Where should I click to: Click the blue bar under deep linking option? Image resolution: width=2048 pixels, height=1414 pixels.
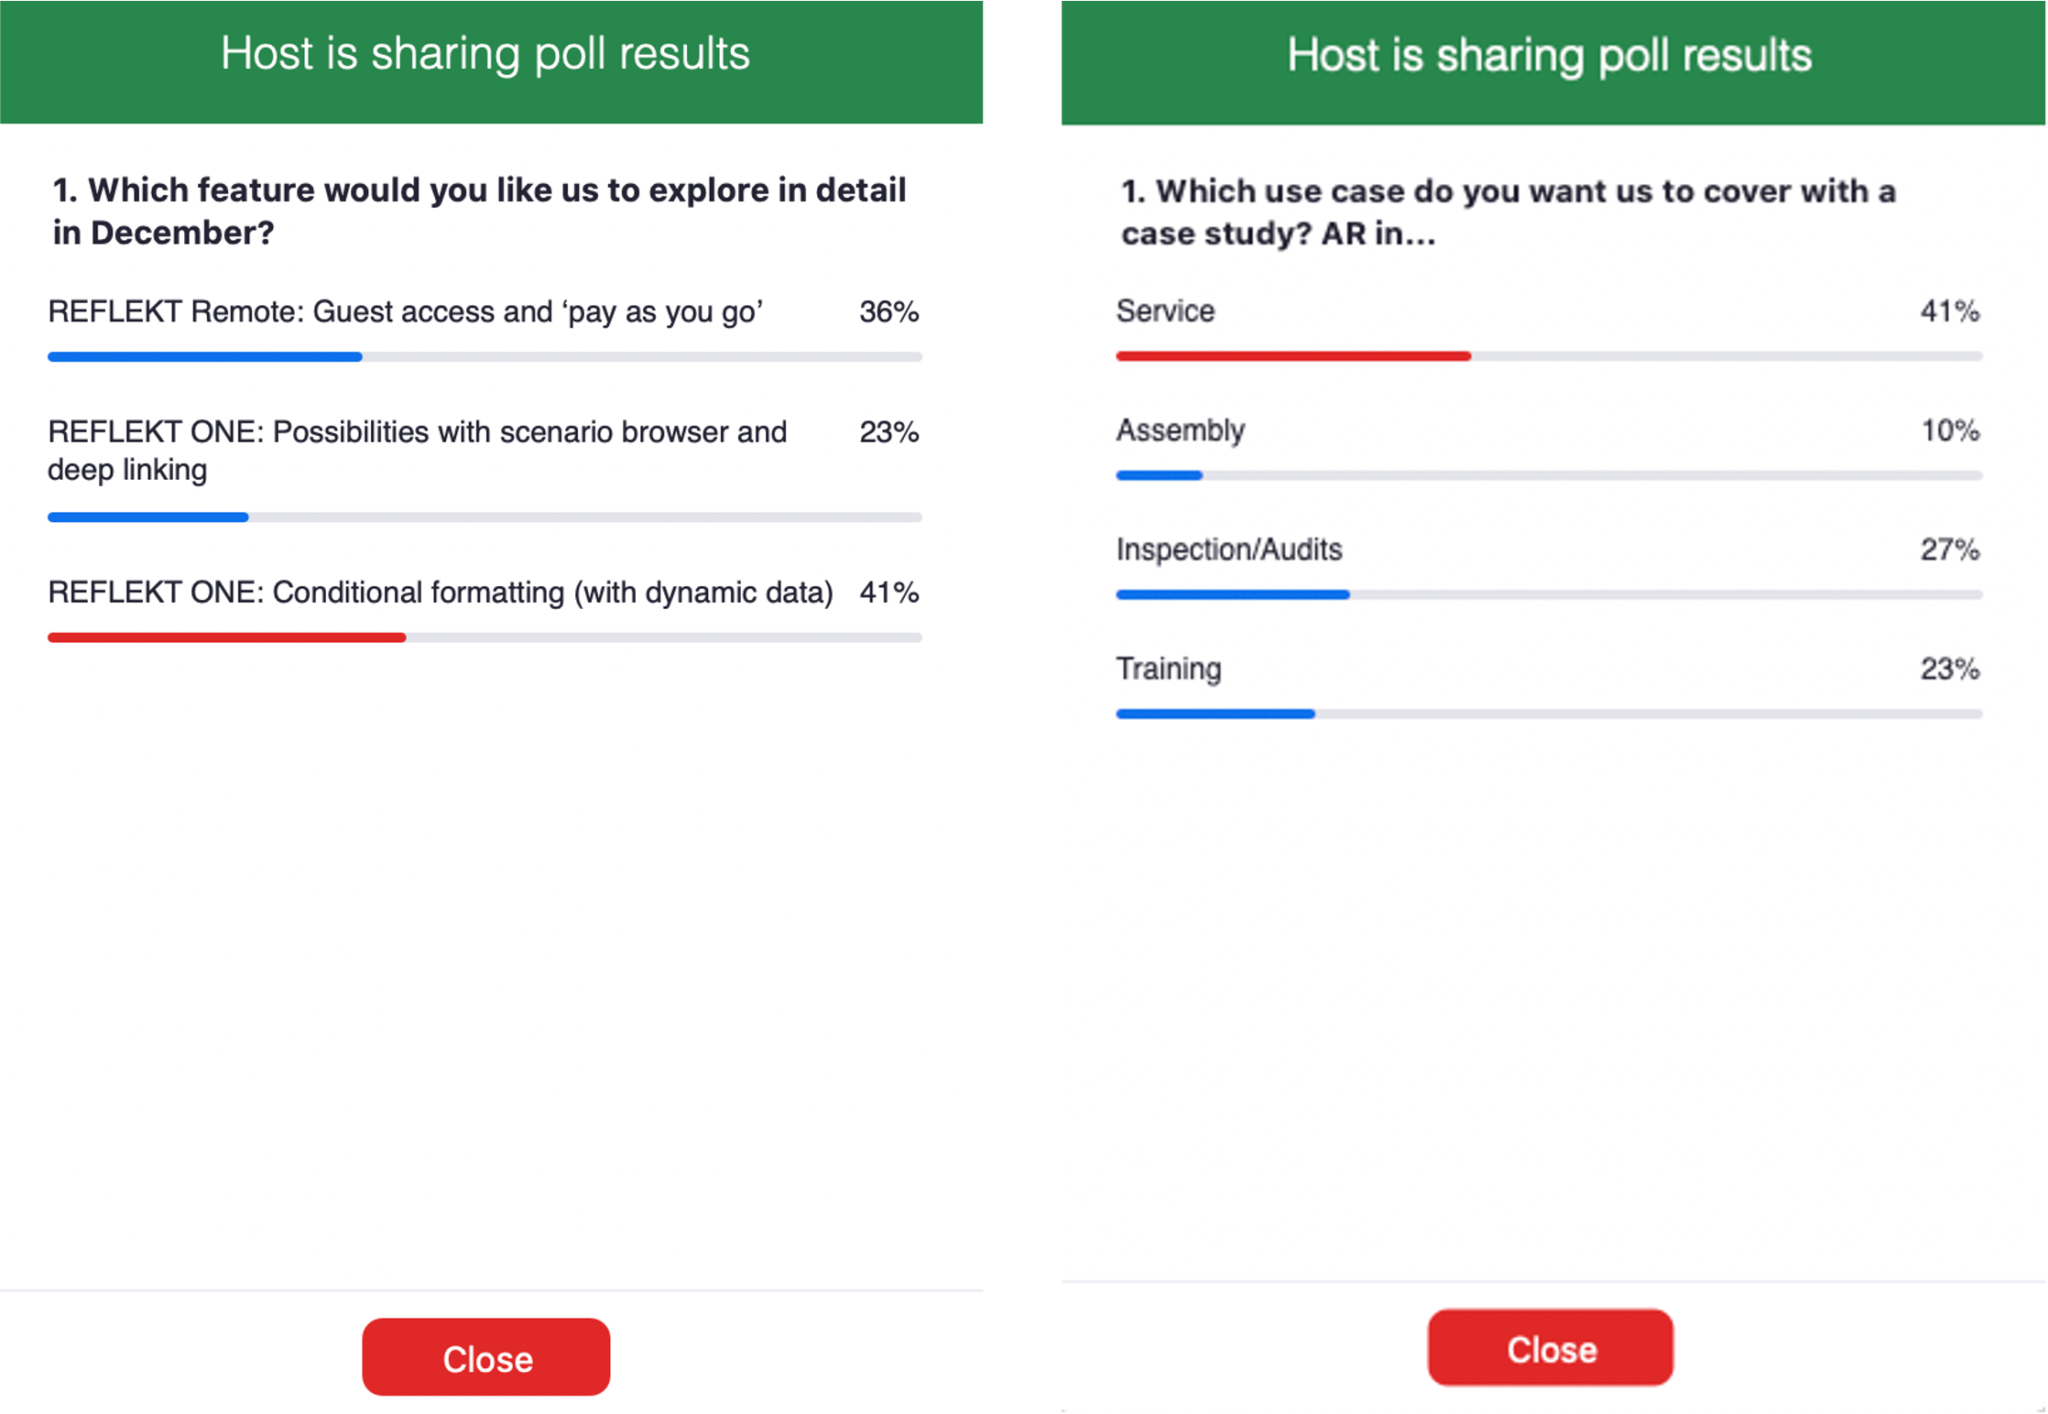click(148, 517)
